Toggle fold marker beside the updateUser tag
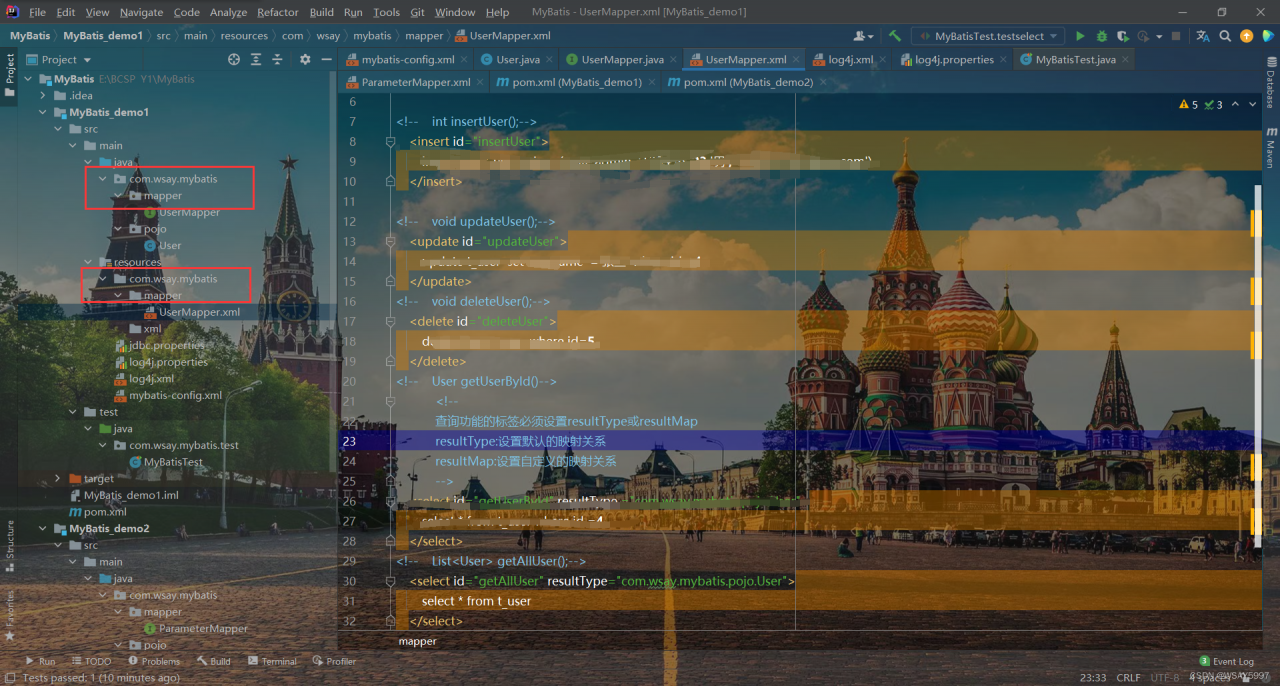1280x686 pixels. tap(390, 241)
